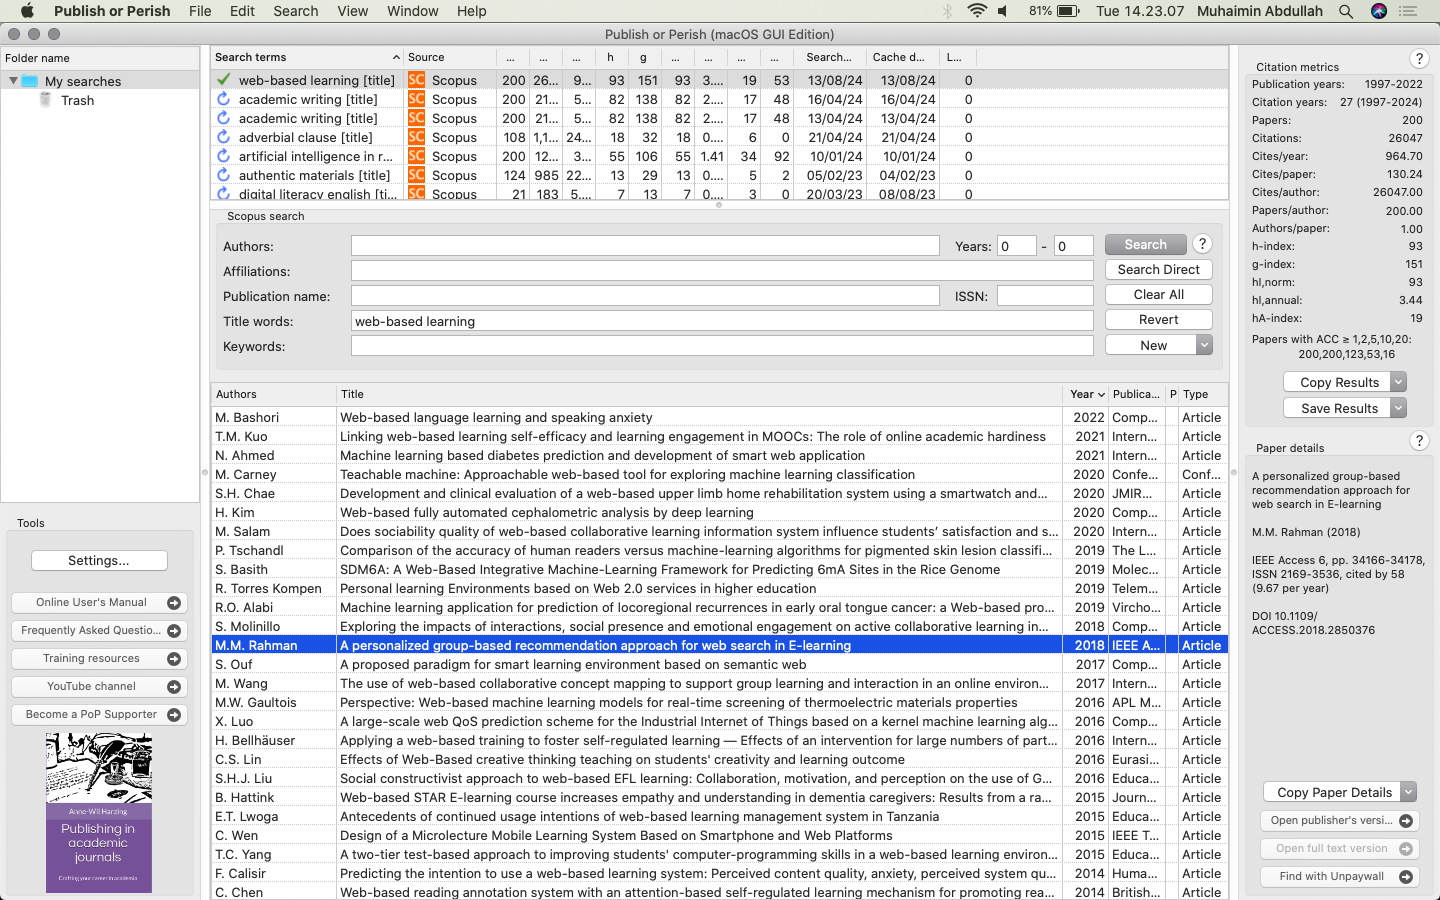The height and width of the screenshot is (900, 1440).
Task: Select My searches folder icon
Action: tap(30, 81)
